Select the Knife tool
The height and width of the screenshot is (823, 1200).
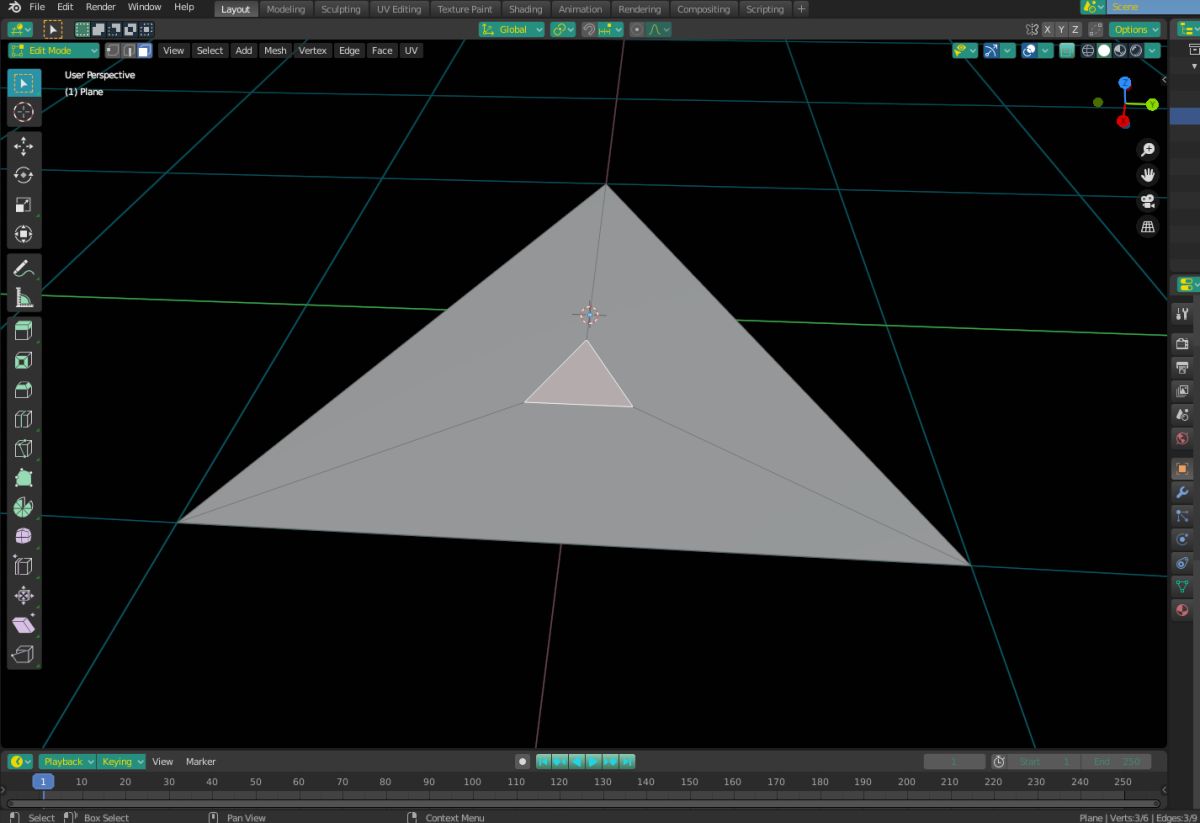24,449
